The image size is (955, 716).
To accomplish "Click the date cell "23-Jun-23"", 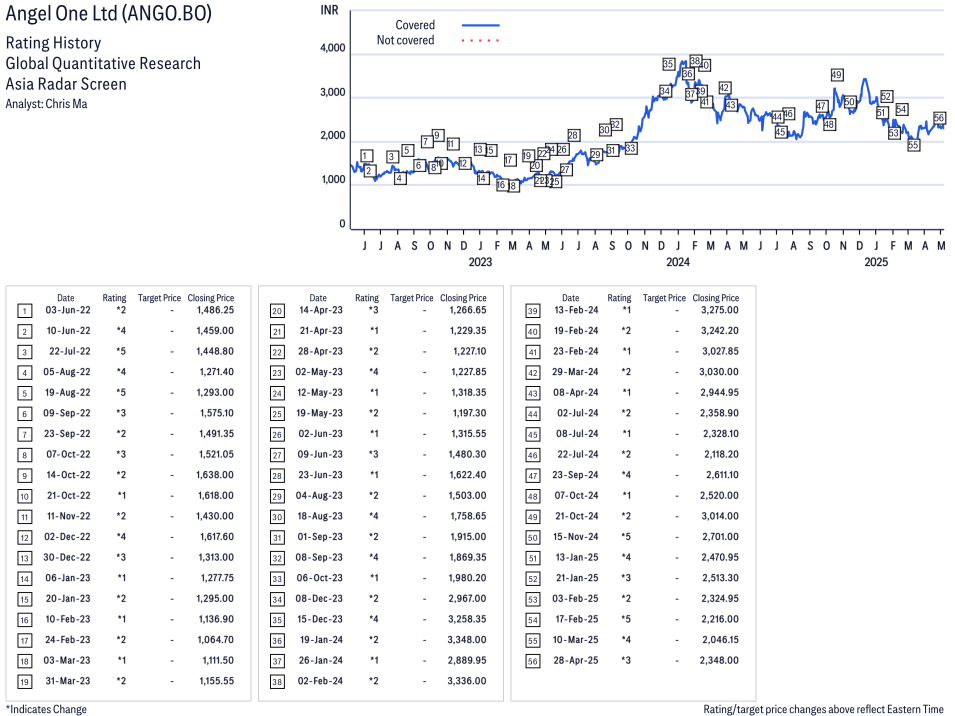I will click(320, 475).
